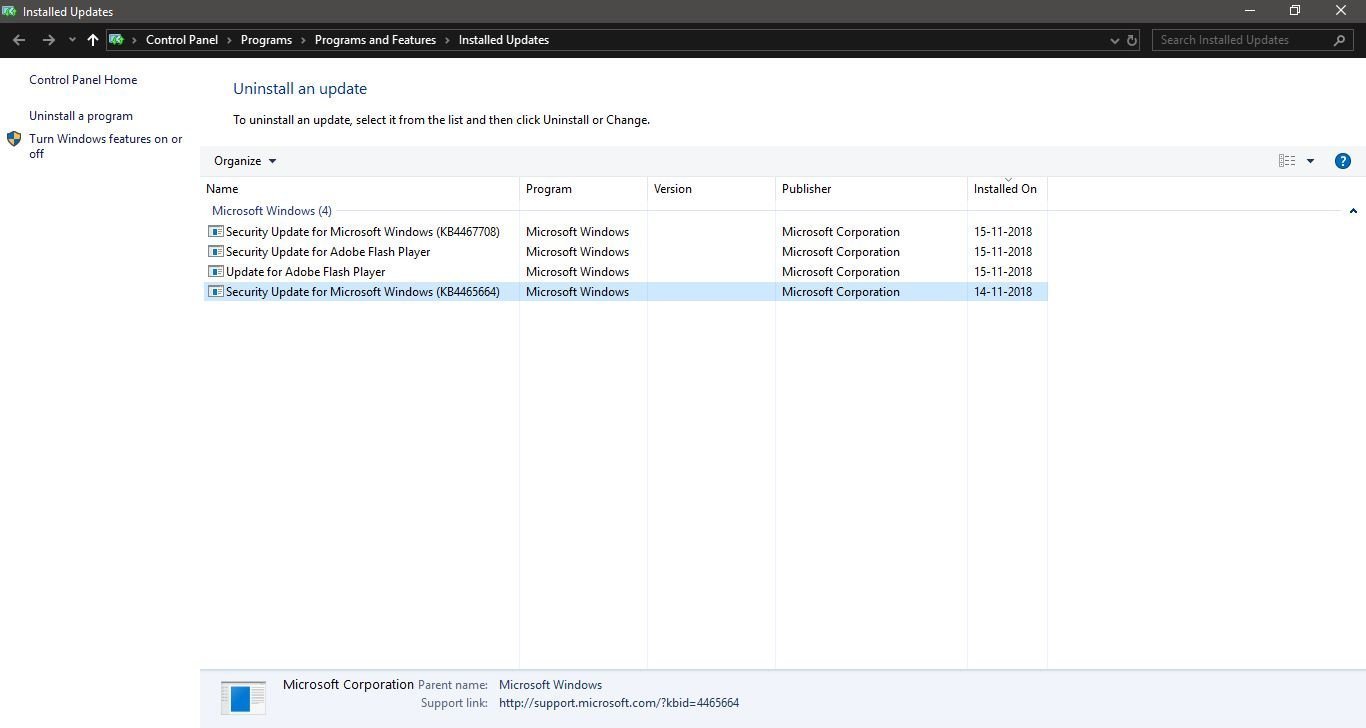This screenshot has width=1366, height=728.
Task: Click the search magnifier icon
Action: 1340,40
